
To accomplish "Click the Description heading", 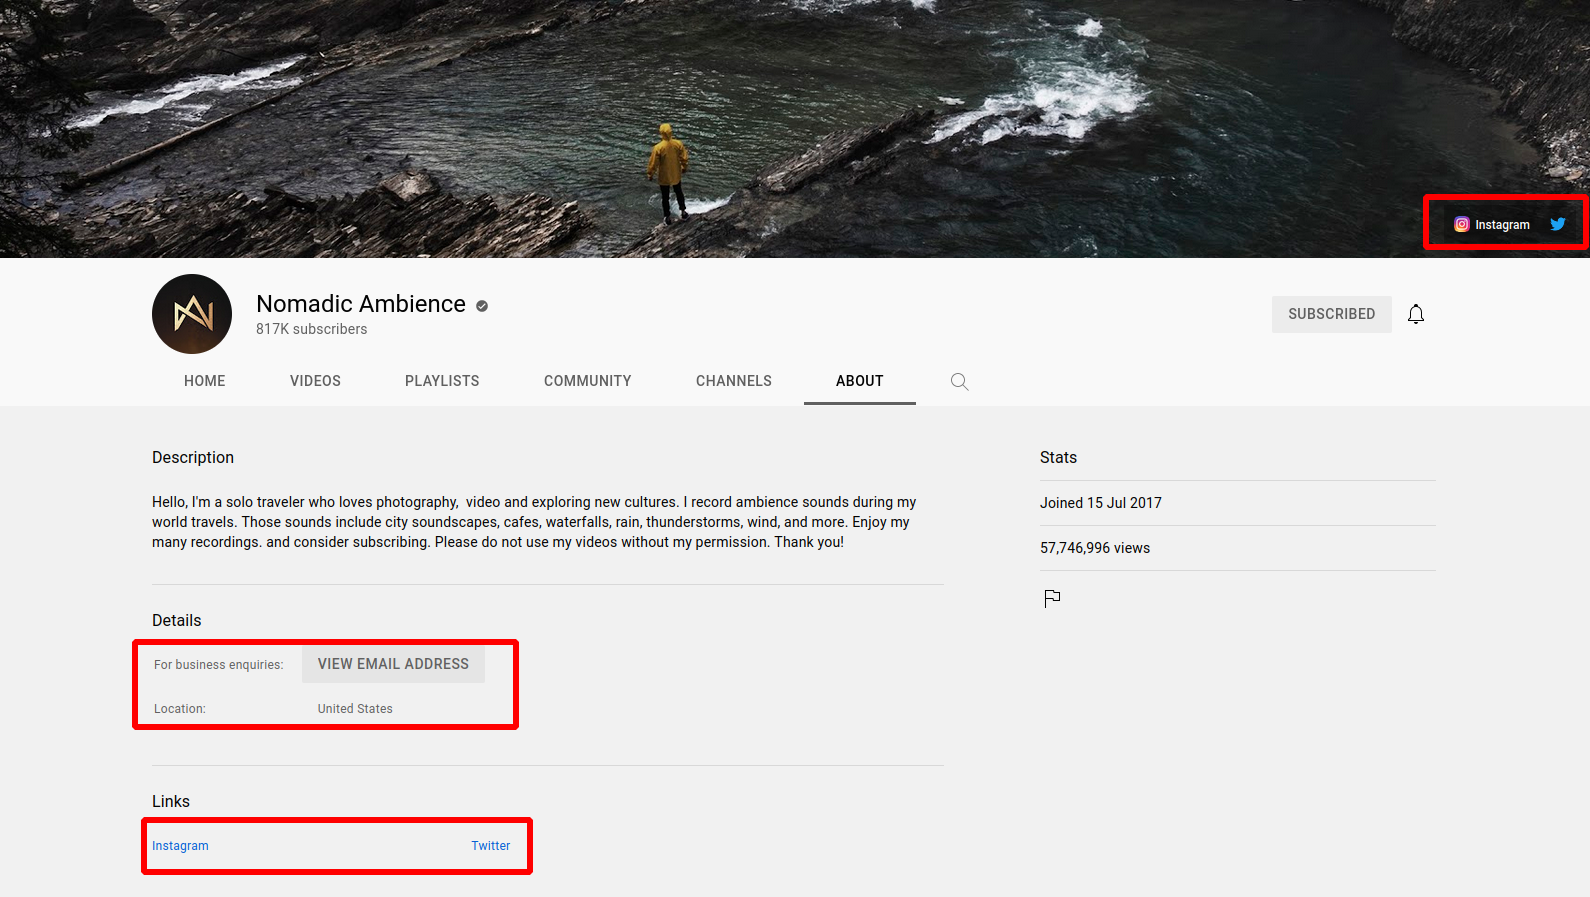I will coord(193,457).
